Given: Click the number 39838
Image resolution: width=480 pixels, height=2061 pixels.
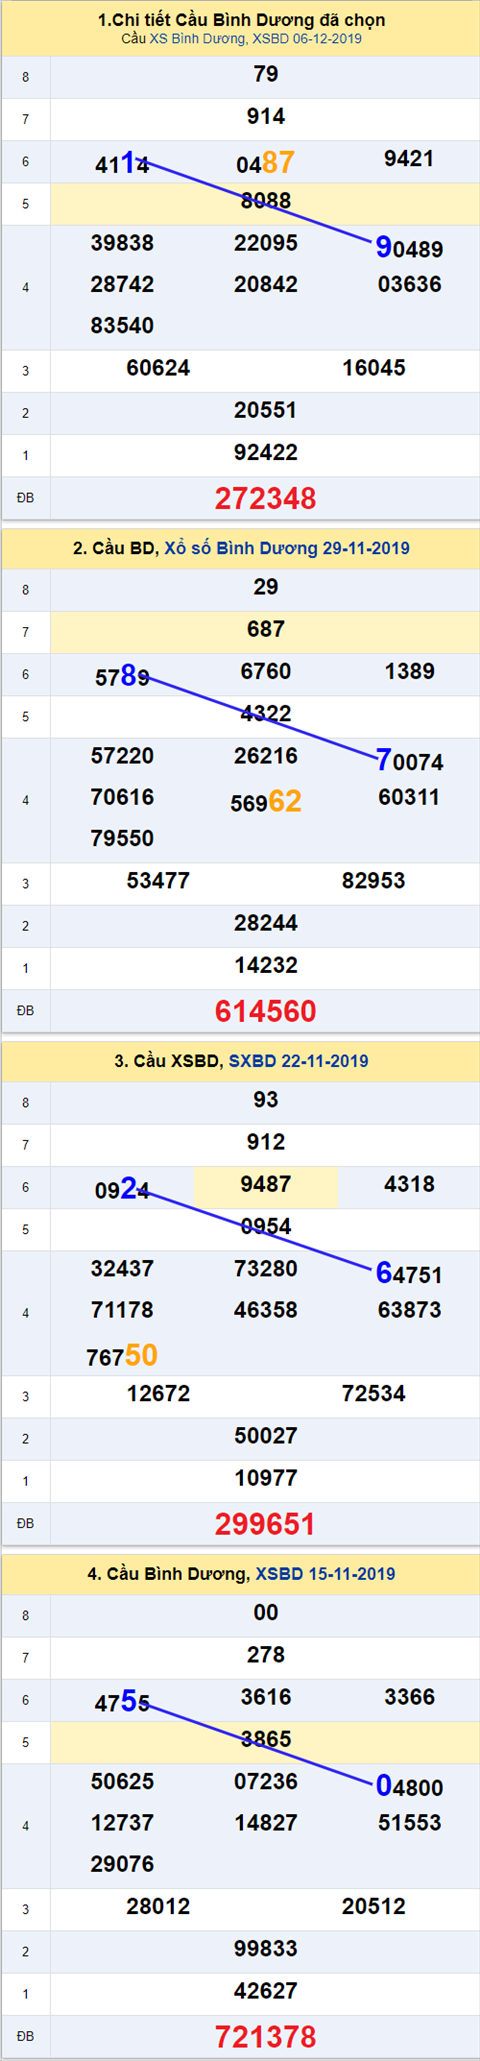Looking at the screenshot, I should coord(122,243).
